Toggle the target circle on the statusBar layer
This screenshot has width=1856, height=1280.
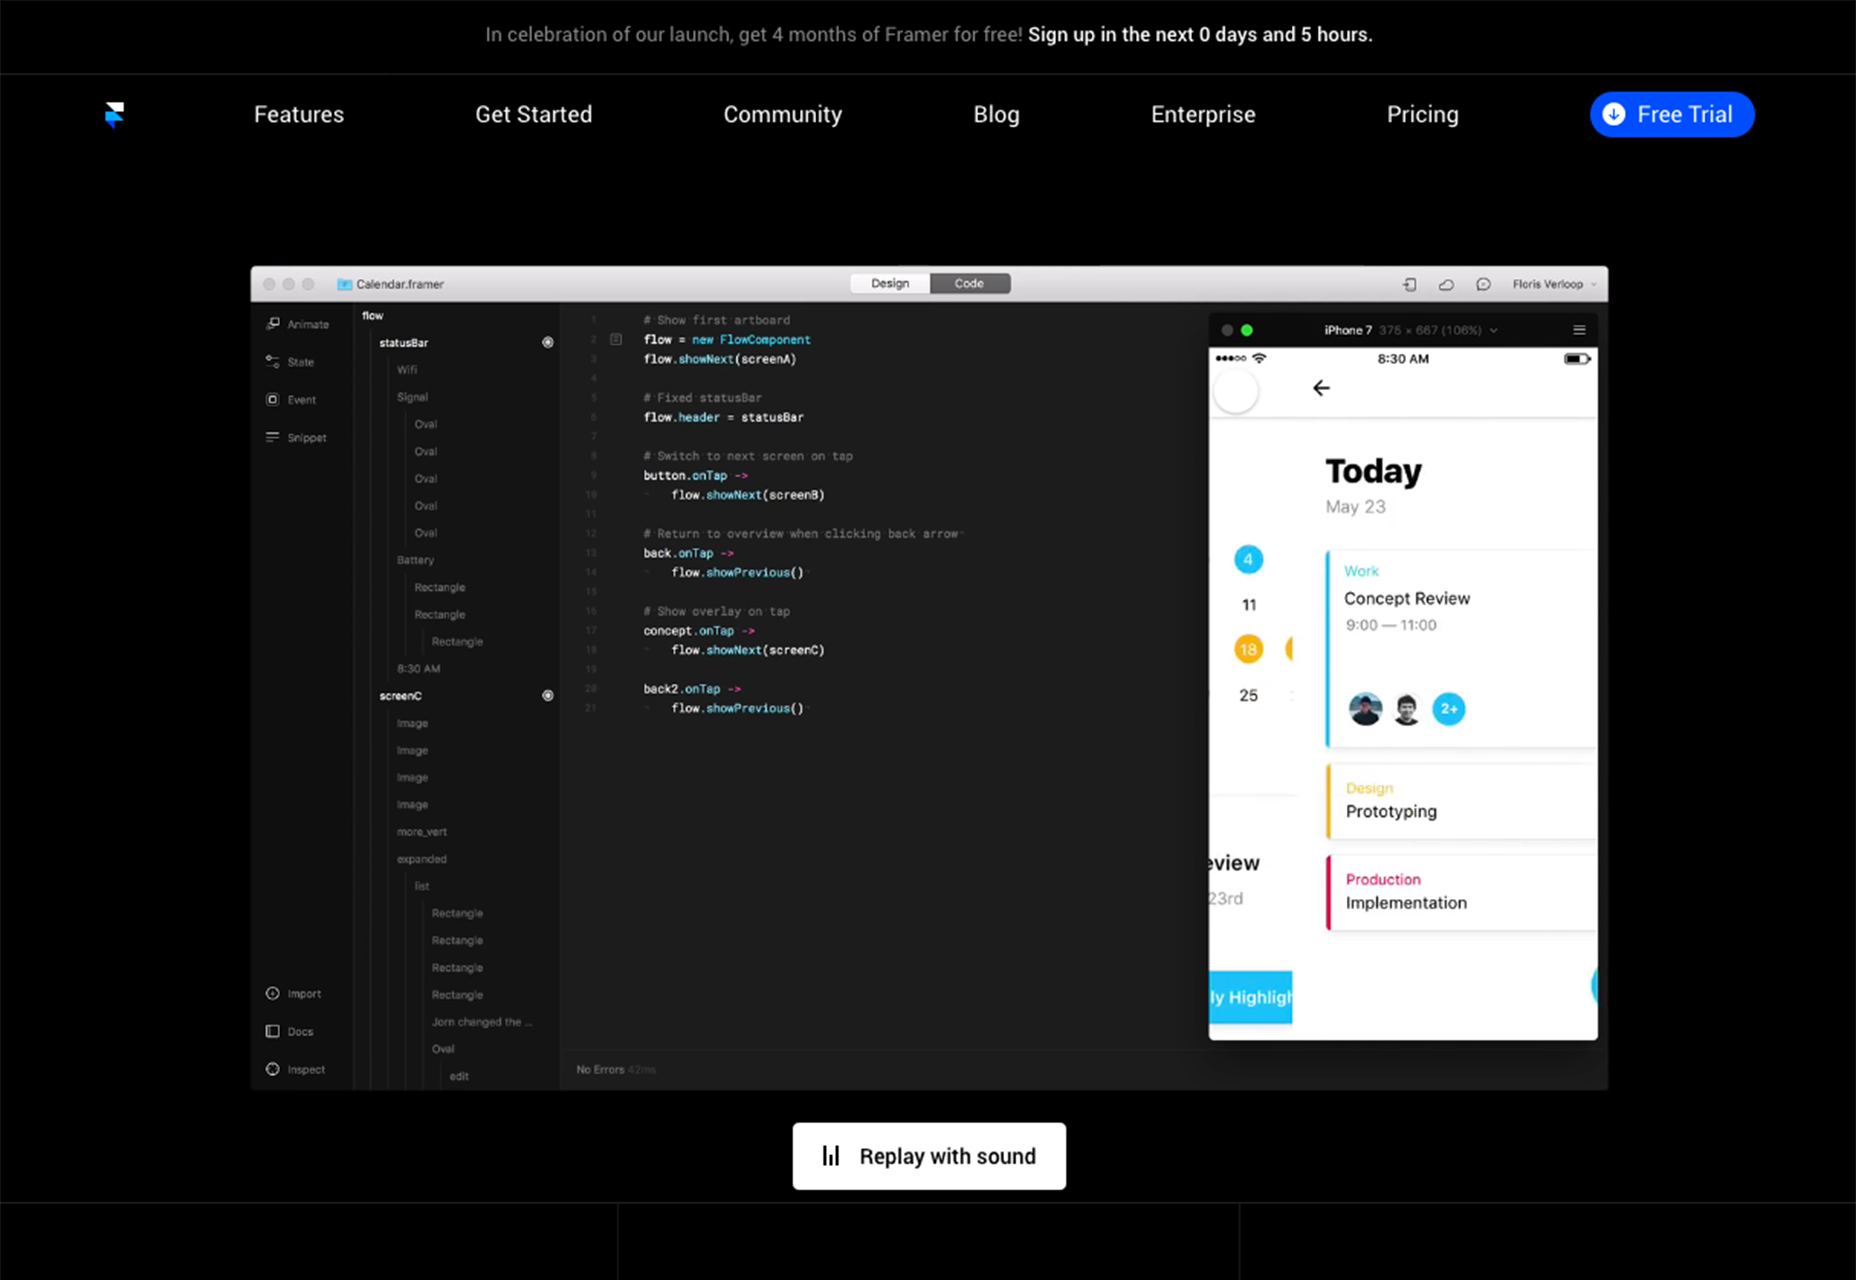click(548, 343)
